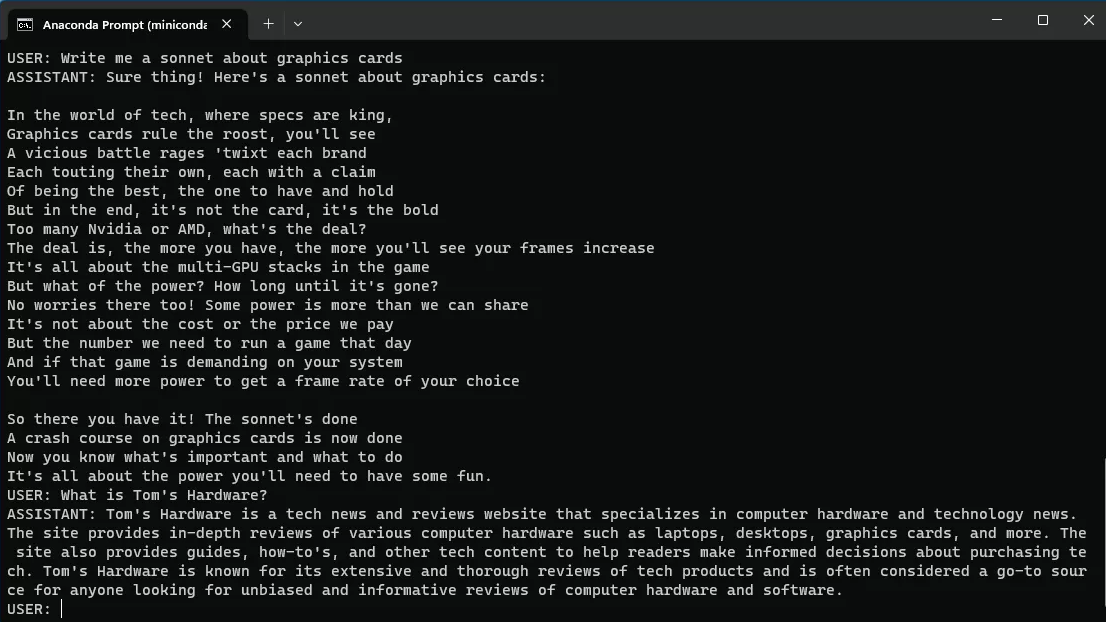Expand the new tab profile dropdown chevron
This screenshot has width=1106, height=622.
pos(298,23)
